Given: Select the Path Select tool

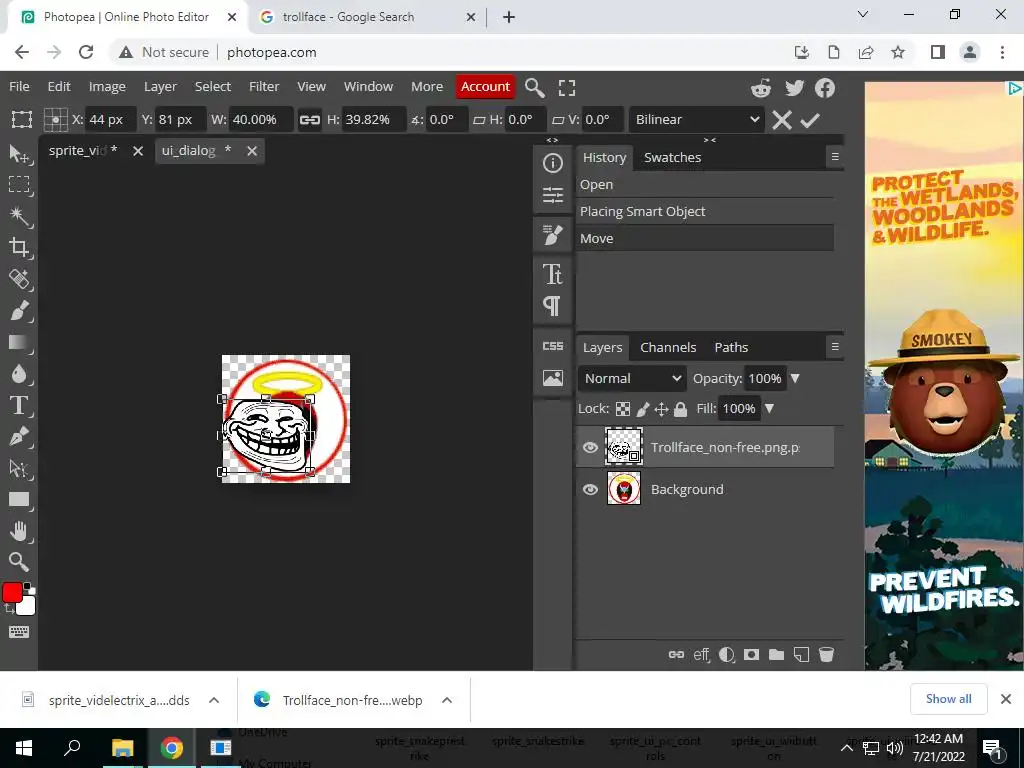Looking at the screenshot, I should click(19, 468).
